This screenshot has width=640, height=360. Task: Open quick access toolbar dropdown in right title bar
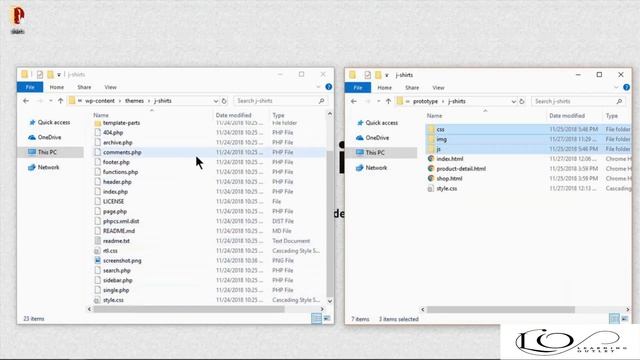[x=387, y=75]
